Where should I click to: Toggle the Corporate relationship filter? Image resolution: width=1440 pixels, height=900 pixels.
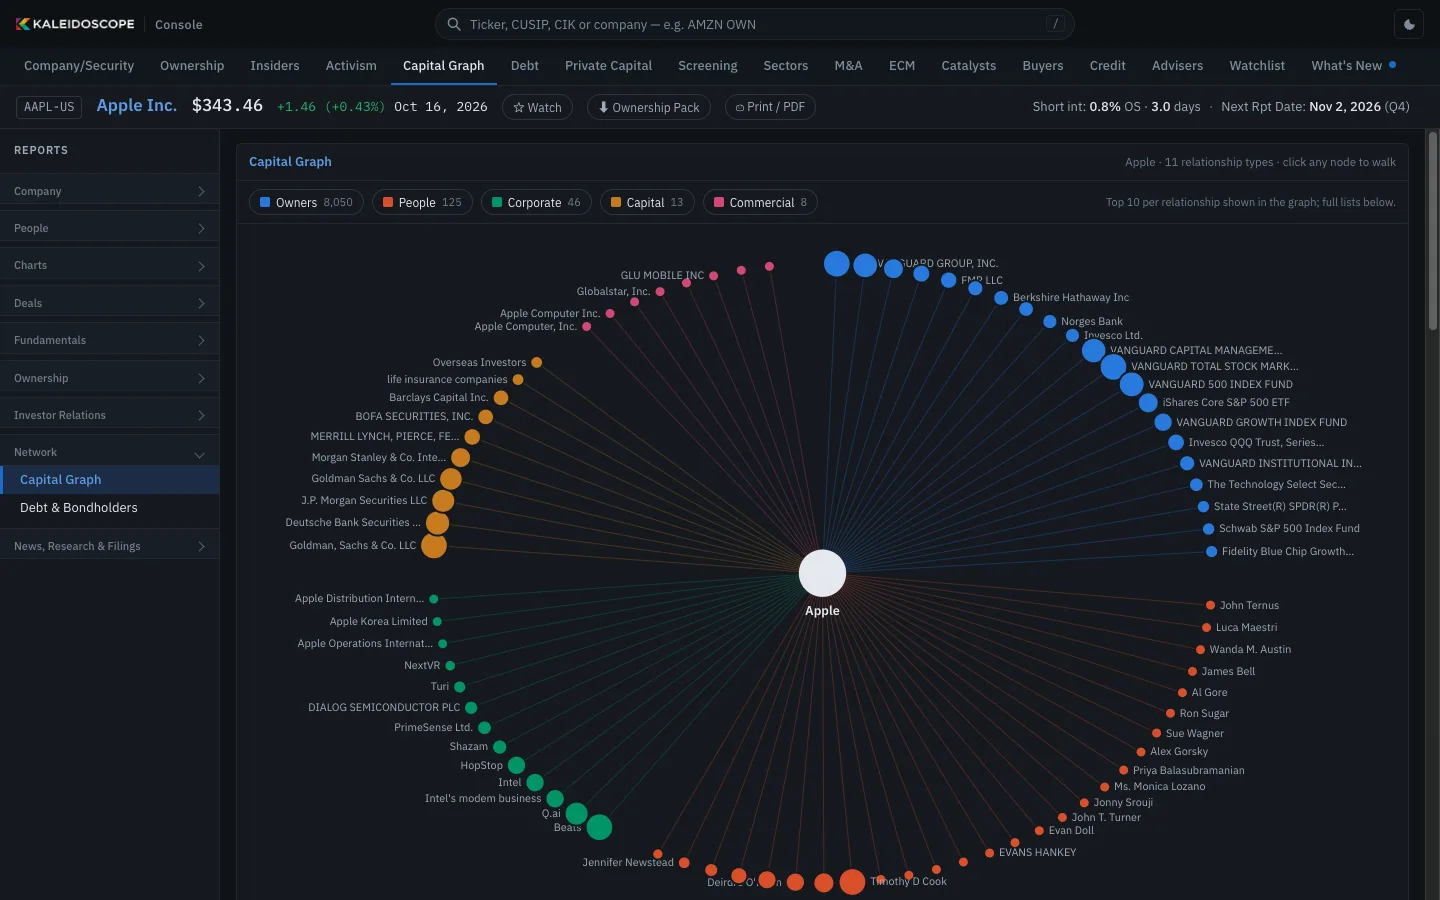click(x=536, y=202)
